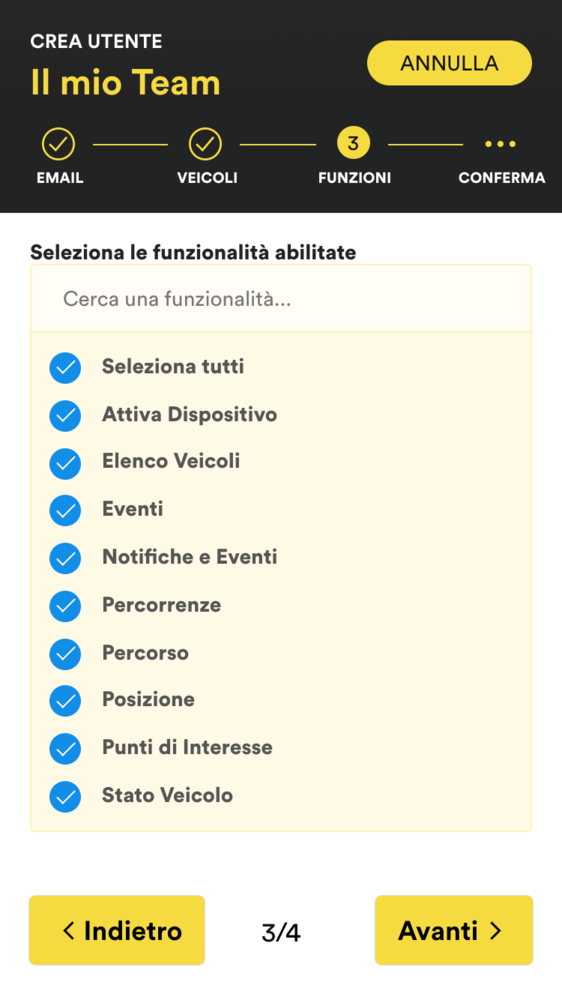The image size is (562, 1000).
Task: Uncheck the Seleziona tutti checkbox
Action: pyautogui.click(x=65, y=368)
